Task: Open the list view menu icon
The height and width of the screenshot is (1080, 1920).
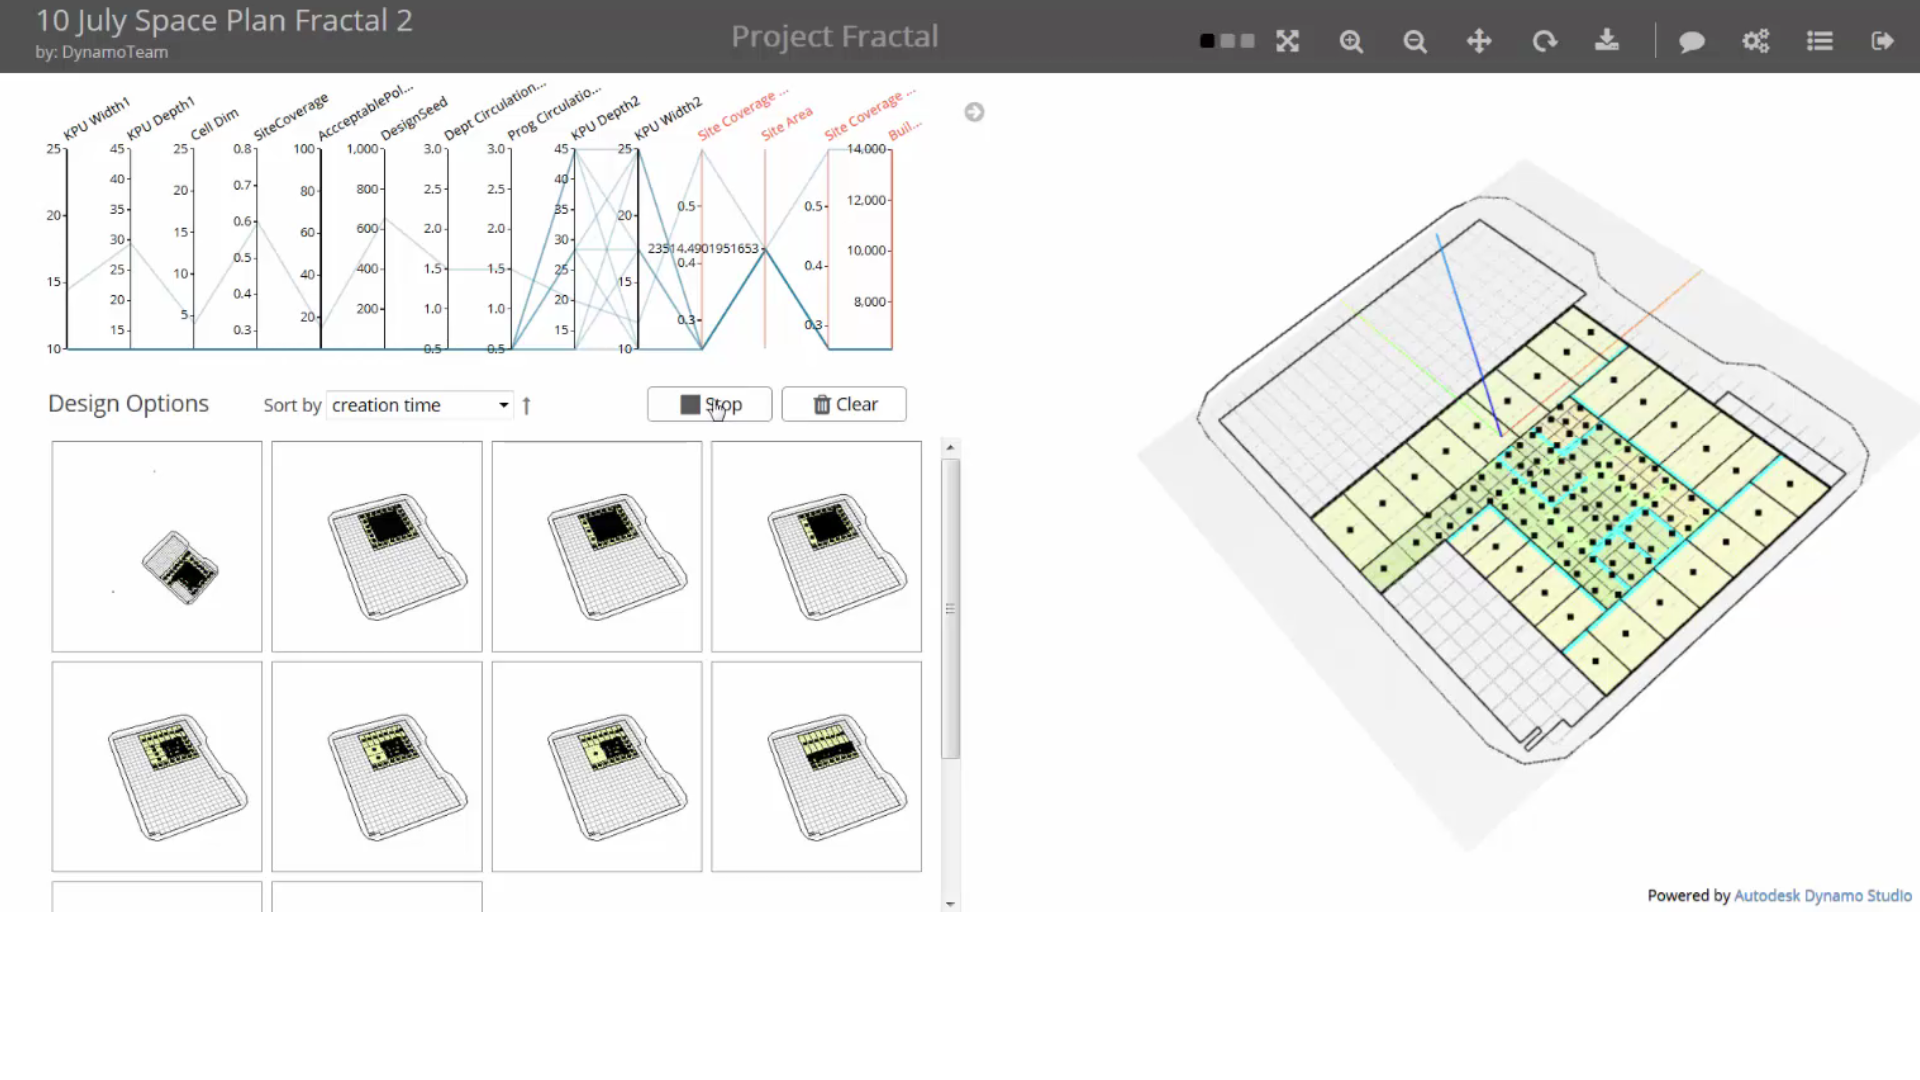Action: click(x=1820, y=41)
